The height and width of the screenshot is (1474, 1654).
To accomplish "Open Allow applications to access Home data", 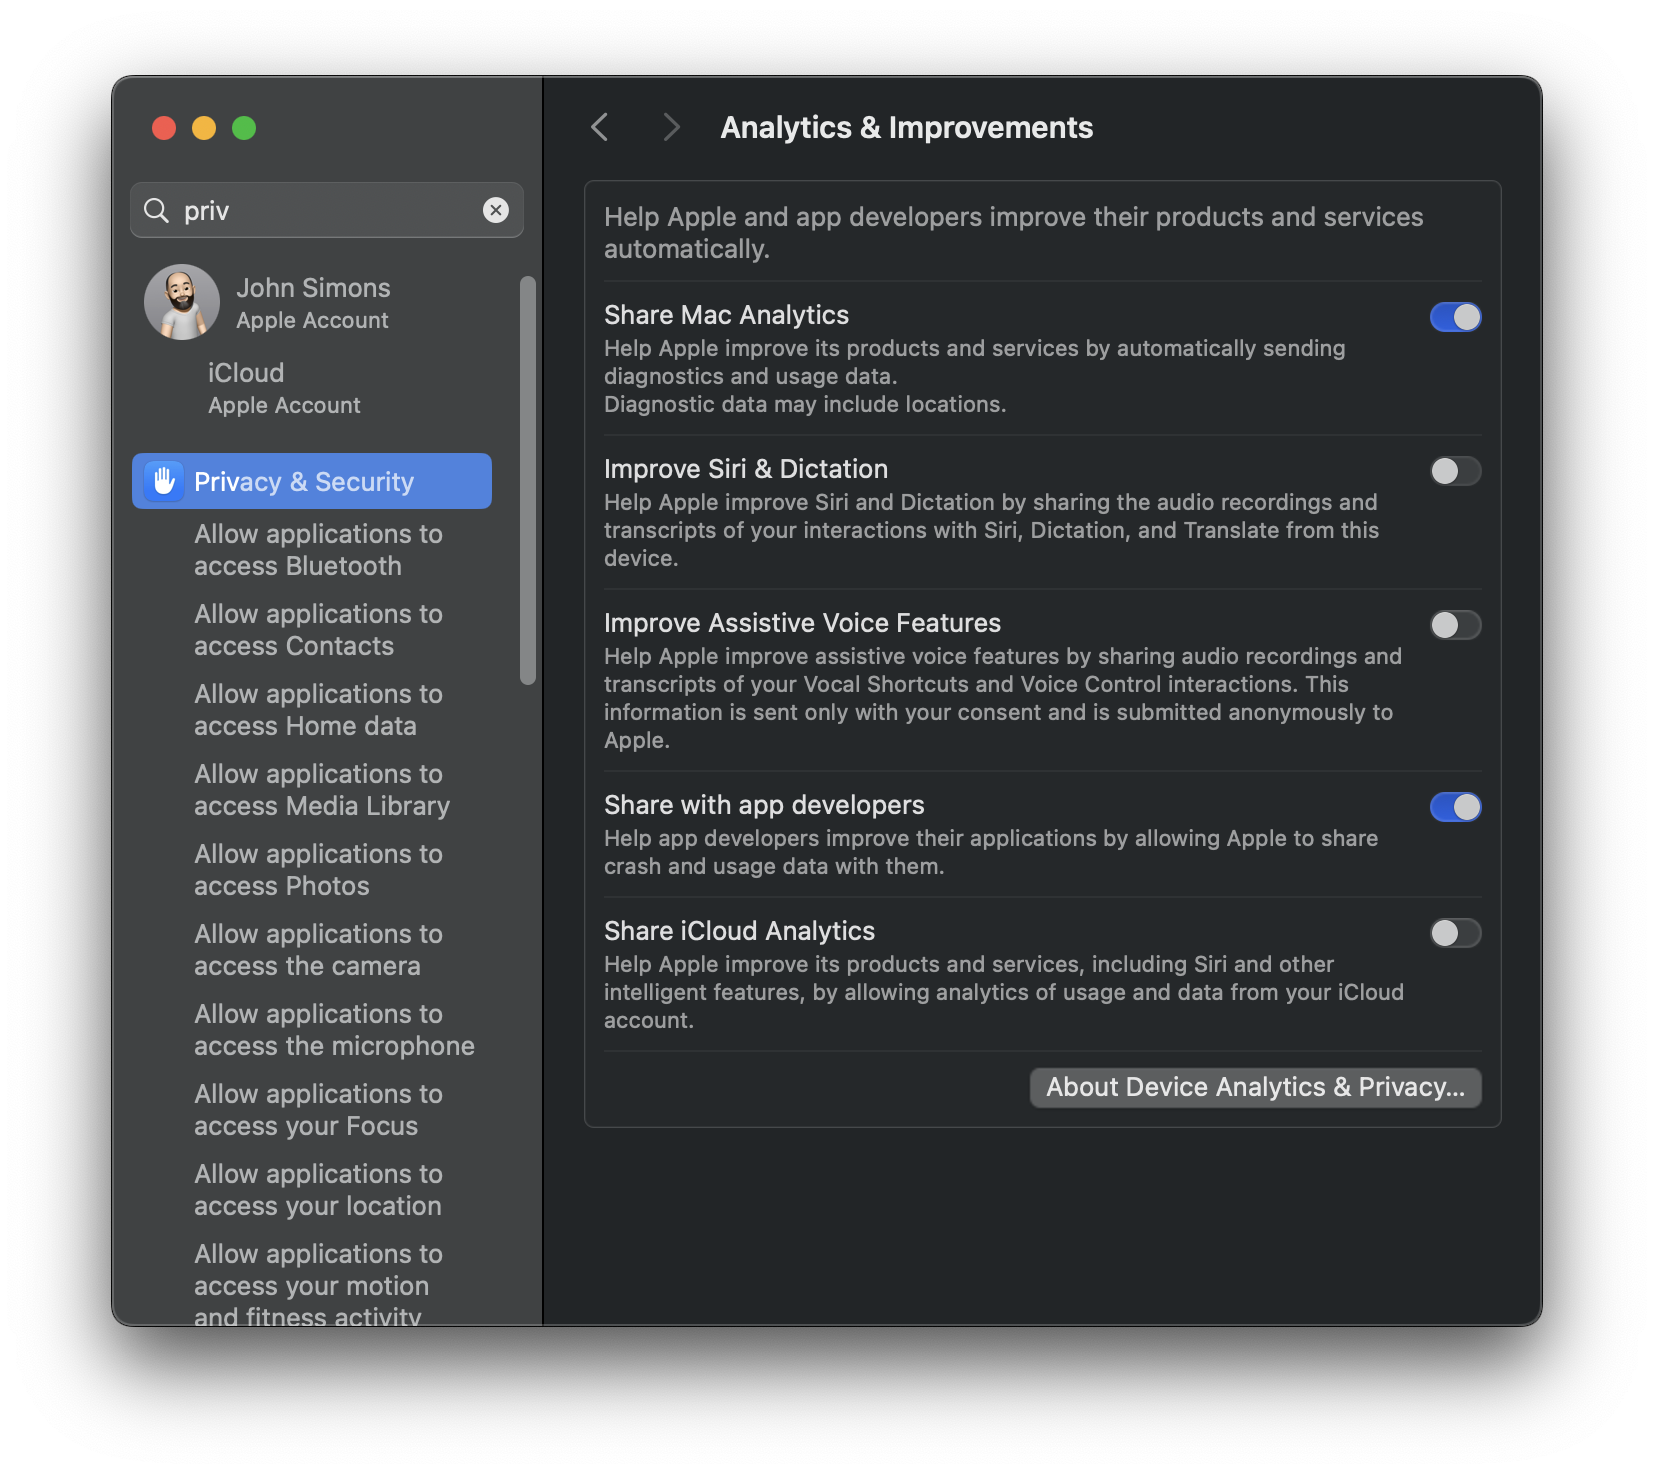I will coord(318,710).
